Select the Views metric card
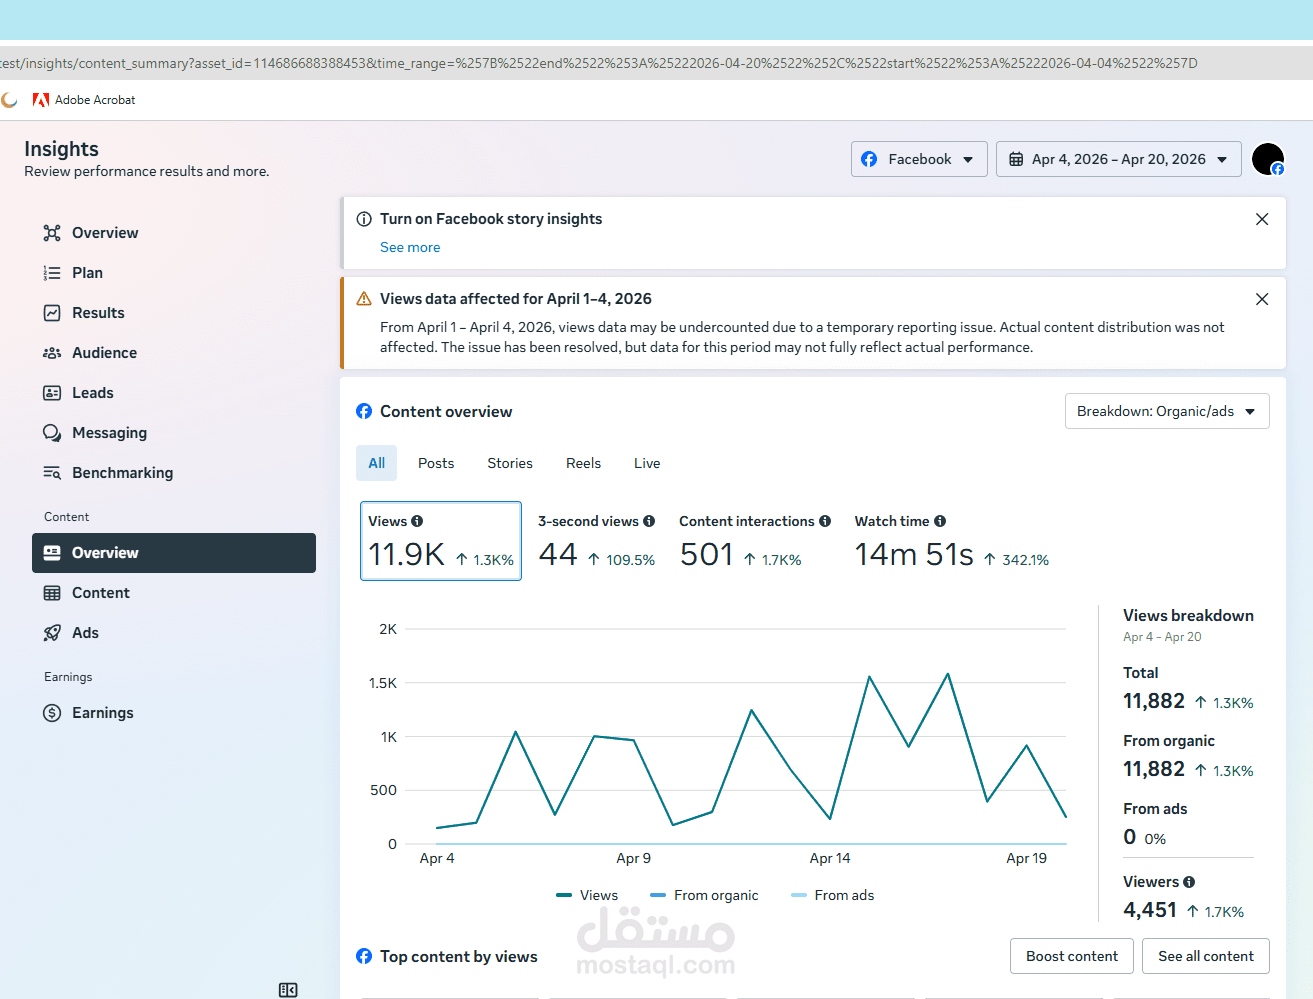The width and height of the screenshot is (1313, 999). [441, 541]
